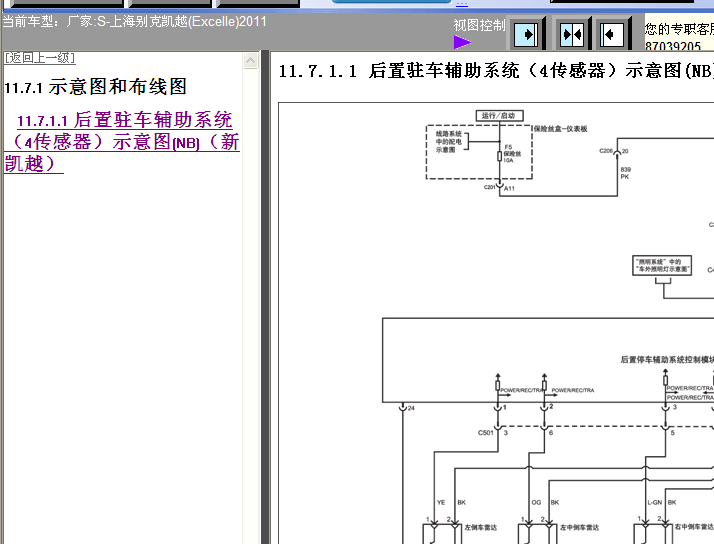Viewport: 714px width, 544px height.
Task: Click the 返回上一级 link
Action: (40, 58)
